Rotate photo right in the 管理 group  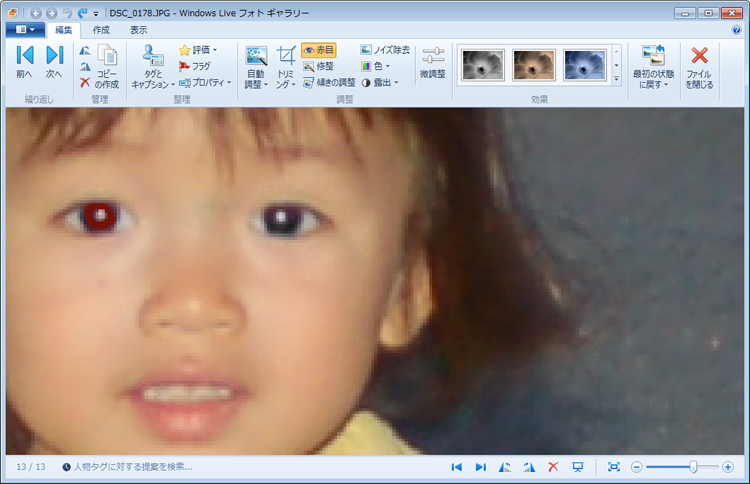pyautogui.click(x=85, y=66)
